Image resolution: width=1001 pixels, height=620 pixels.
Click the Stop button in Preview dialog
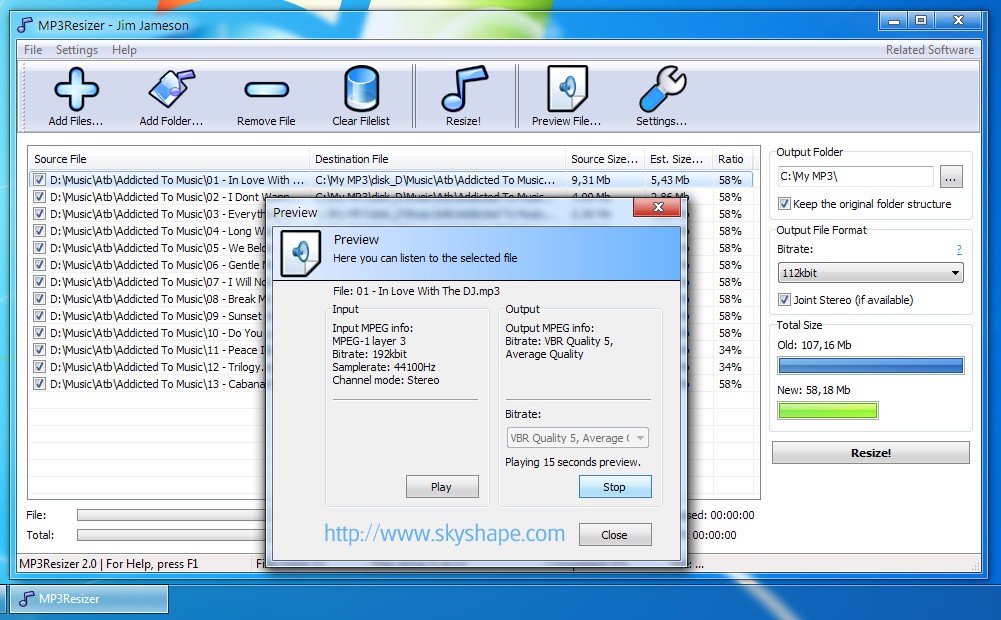[x=615, y=487]
